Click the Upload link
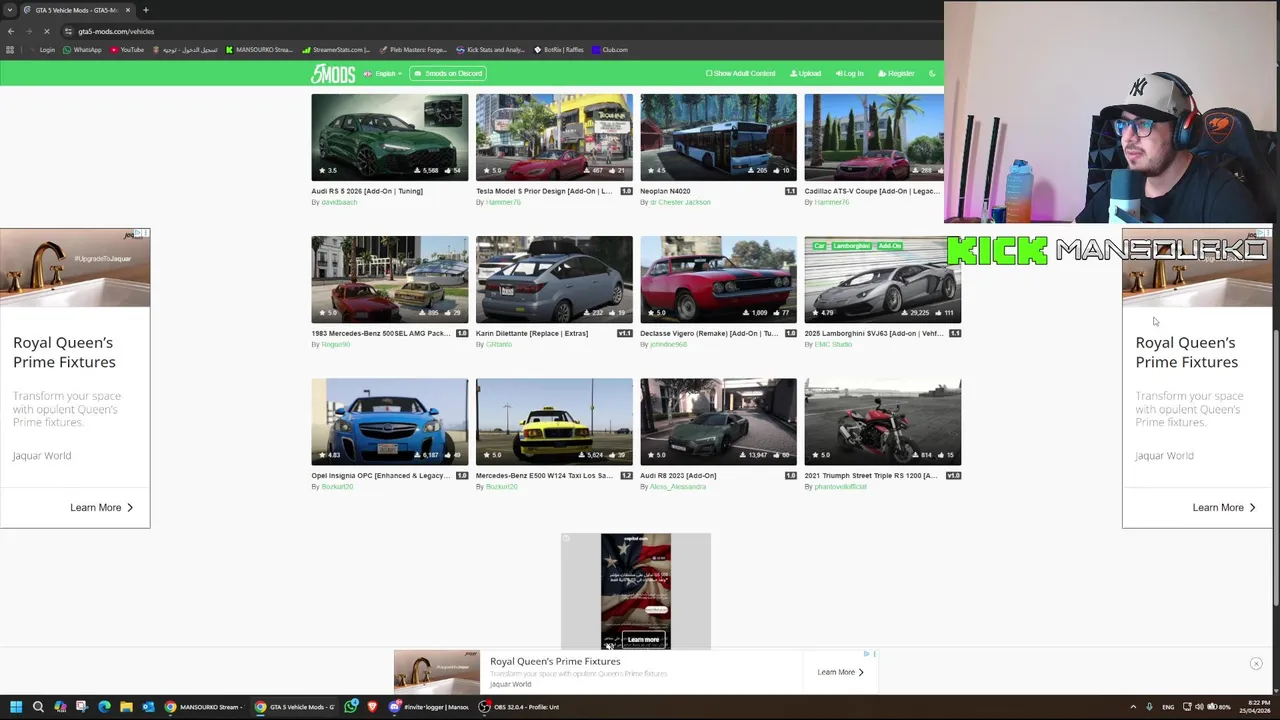The width and height of the screenshot is (1280, 720). 805,73
